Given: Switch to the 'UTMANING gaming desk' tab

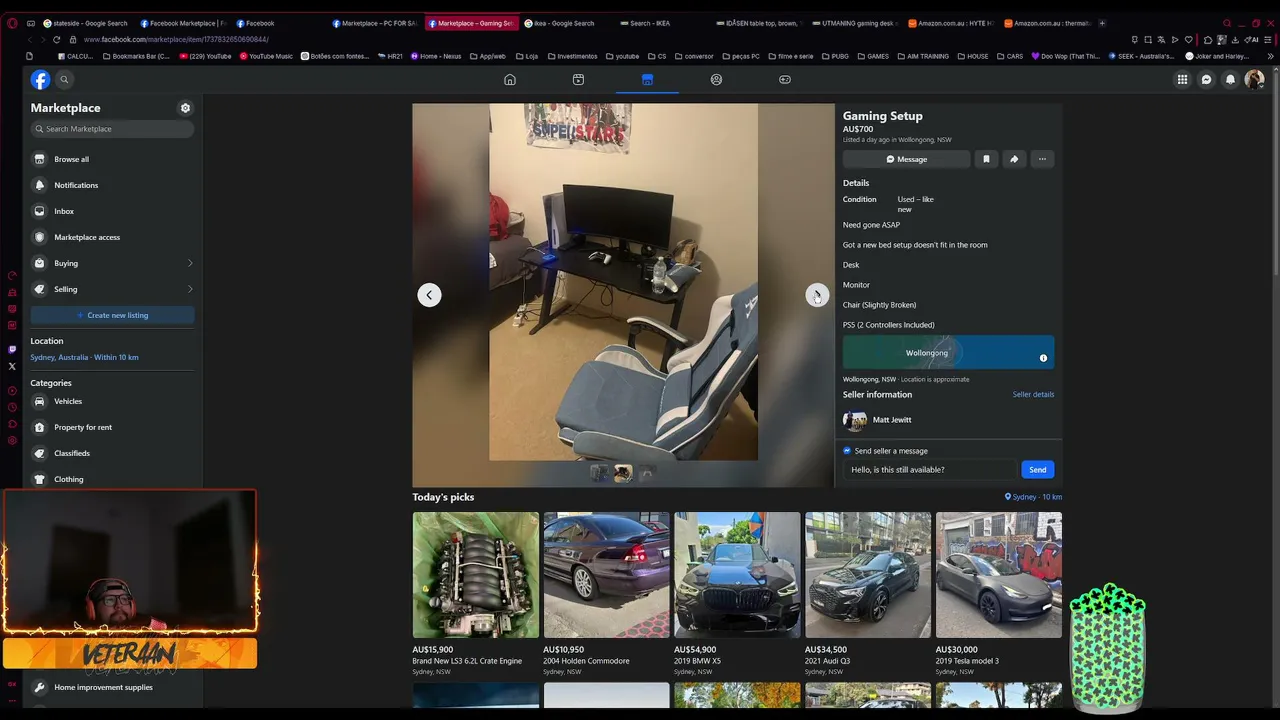Looking at the screenshot, I should 854,23.
